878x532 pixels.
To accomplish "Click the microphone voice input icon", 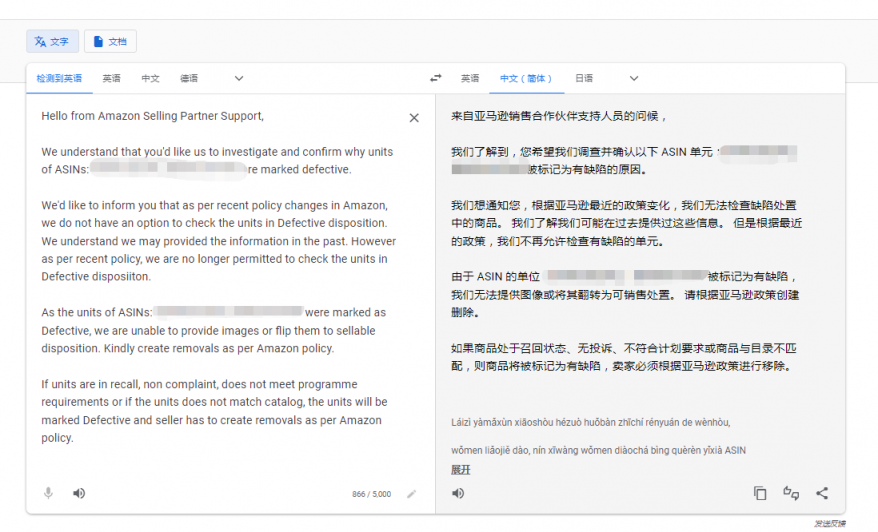I will [x=49, y=493].
